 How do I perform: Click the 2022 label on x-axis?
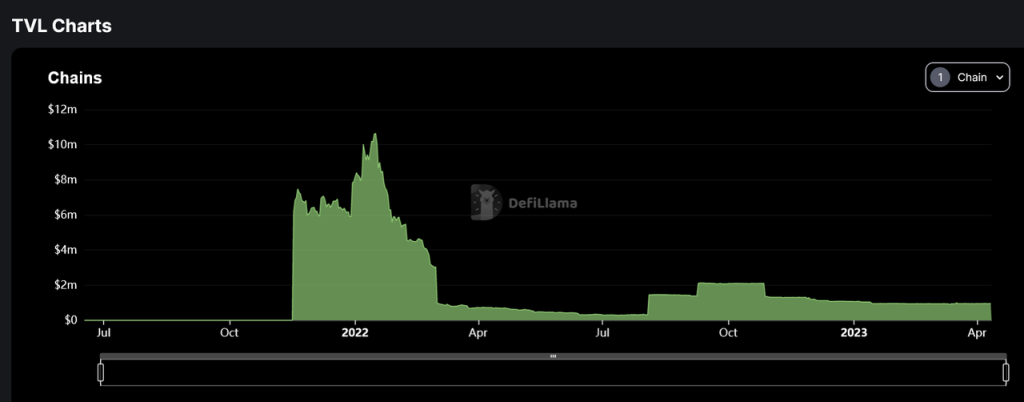click(355, 332)
